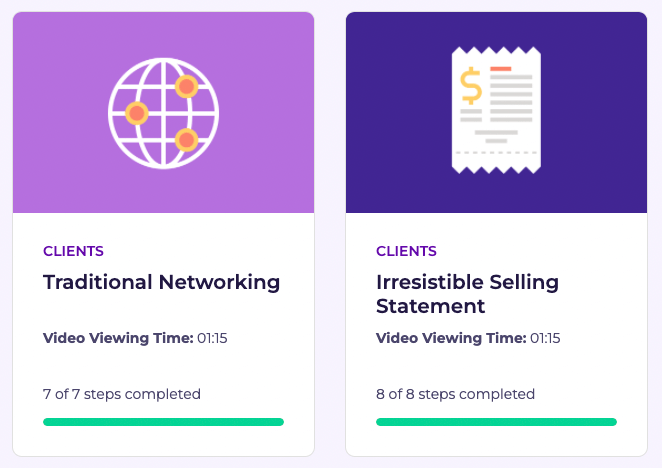Click the receipt invoice icon
Screen dimensions: 662x468
pyautogui.click(x=496, y=111)
